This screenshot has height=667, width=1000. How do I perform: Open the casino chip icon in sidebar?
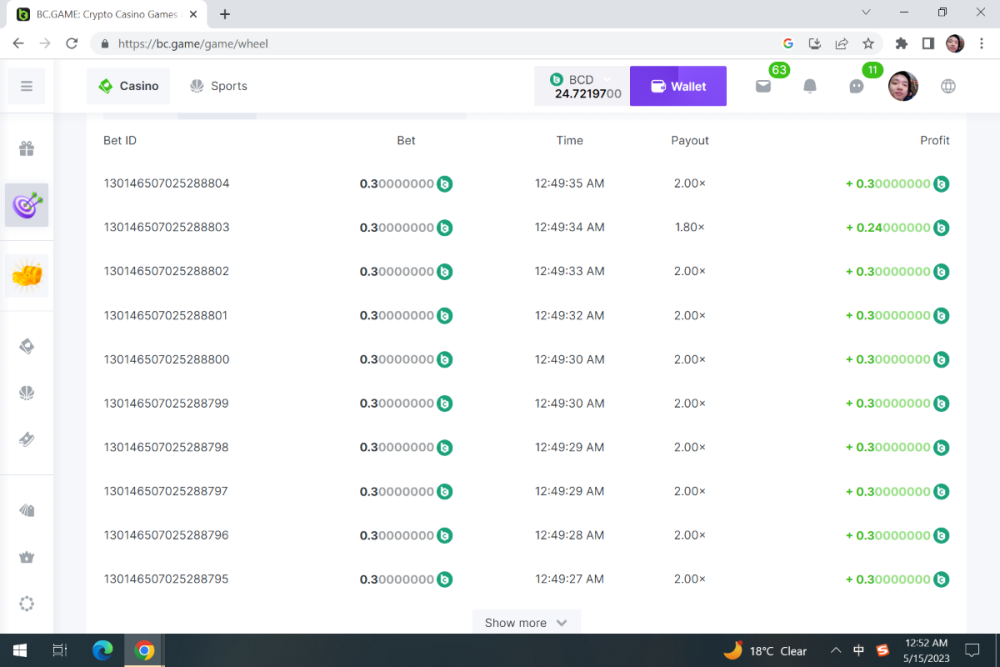[26, 344]
